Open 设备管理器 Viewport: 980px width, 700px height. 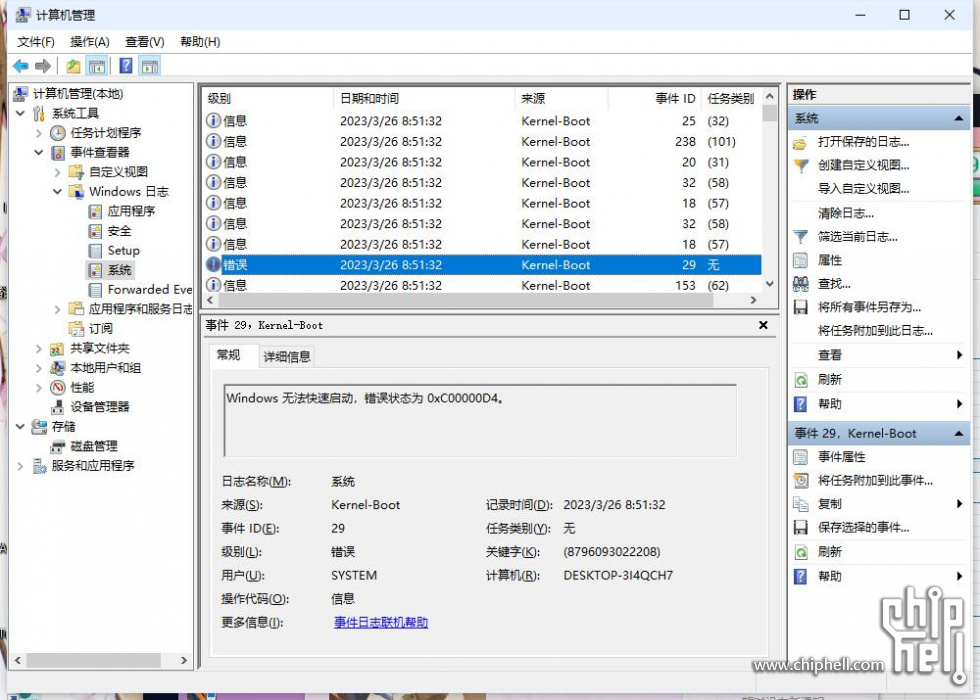[99, 406]
